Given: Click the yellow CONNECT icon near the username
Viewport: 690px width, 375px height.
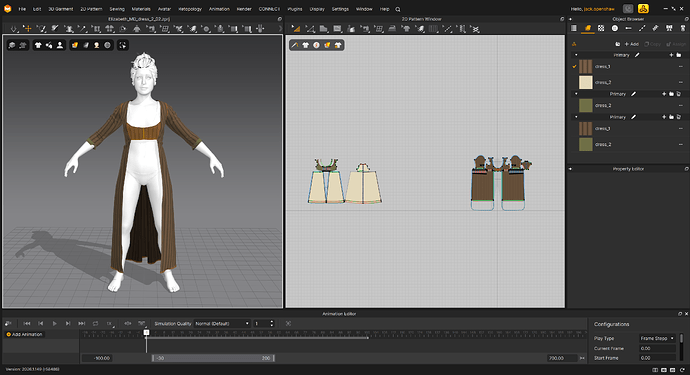Looking at the screenshot, I should click(643, 9).
